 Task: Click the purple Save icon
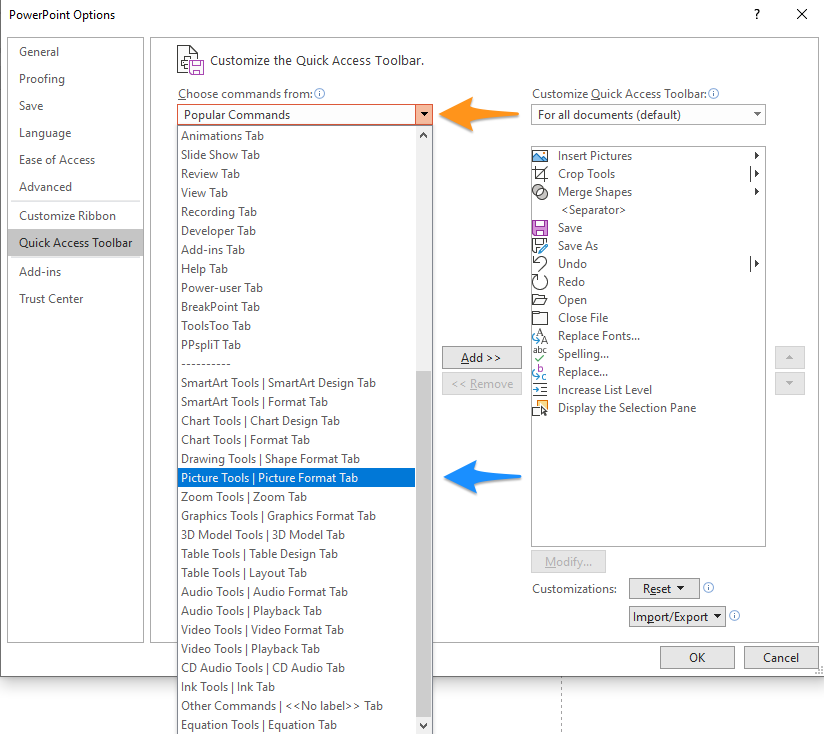540,228
